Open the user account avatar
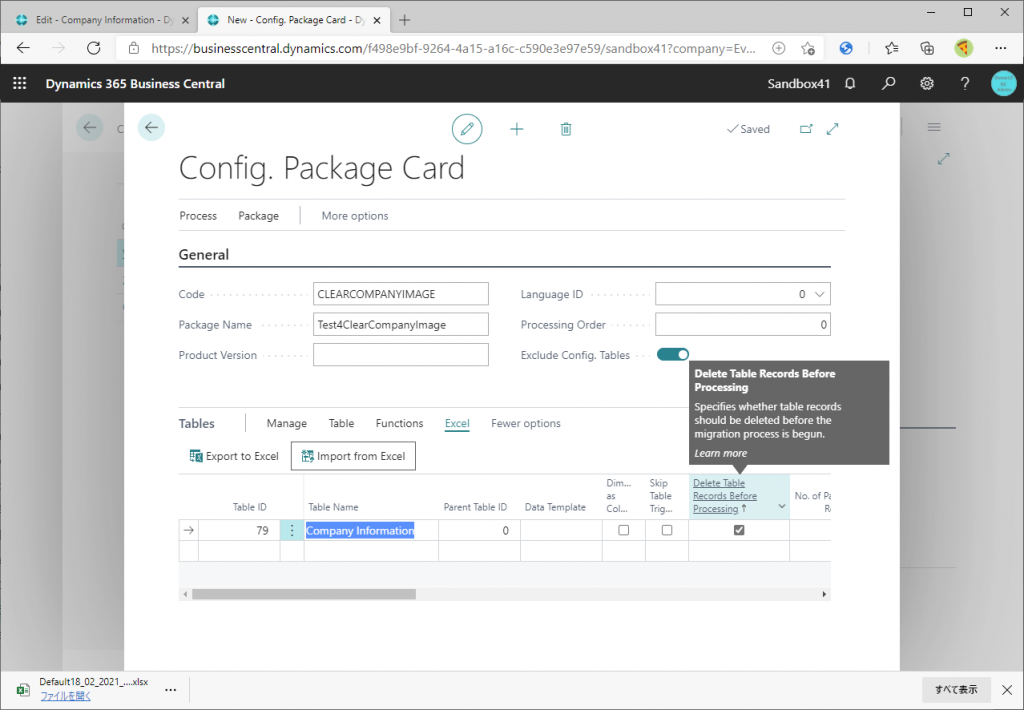This screenshot has height=710, width=1024. coord(1003,83)
